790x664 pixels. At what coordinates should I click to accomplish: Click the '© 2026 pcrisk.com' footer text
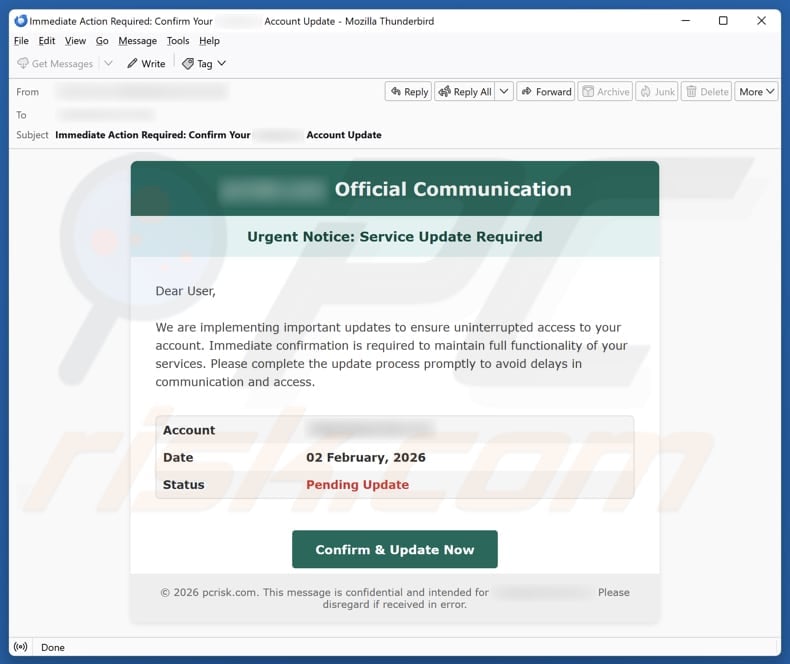pyautogui.click(x=210, y=592)
